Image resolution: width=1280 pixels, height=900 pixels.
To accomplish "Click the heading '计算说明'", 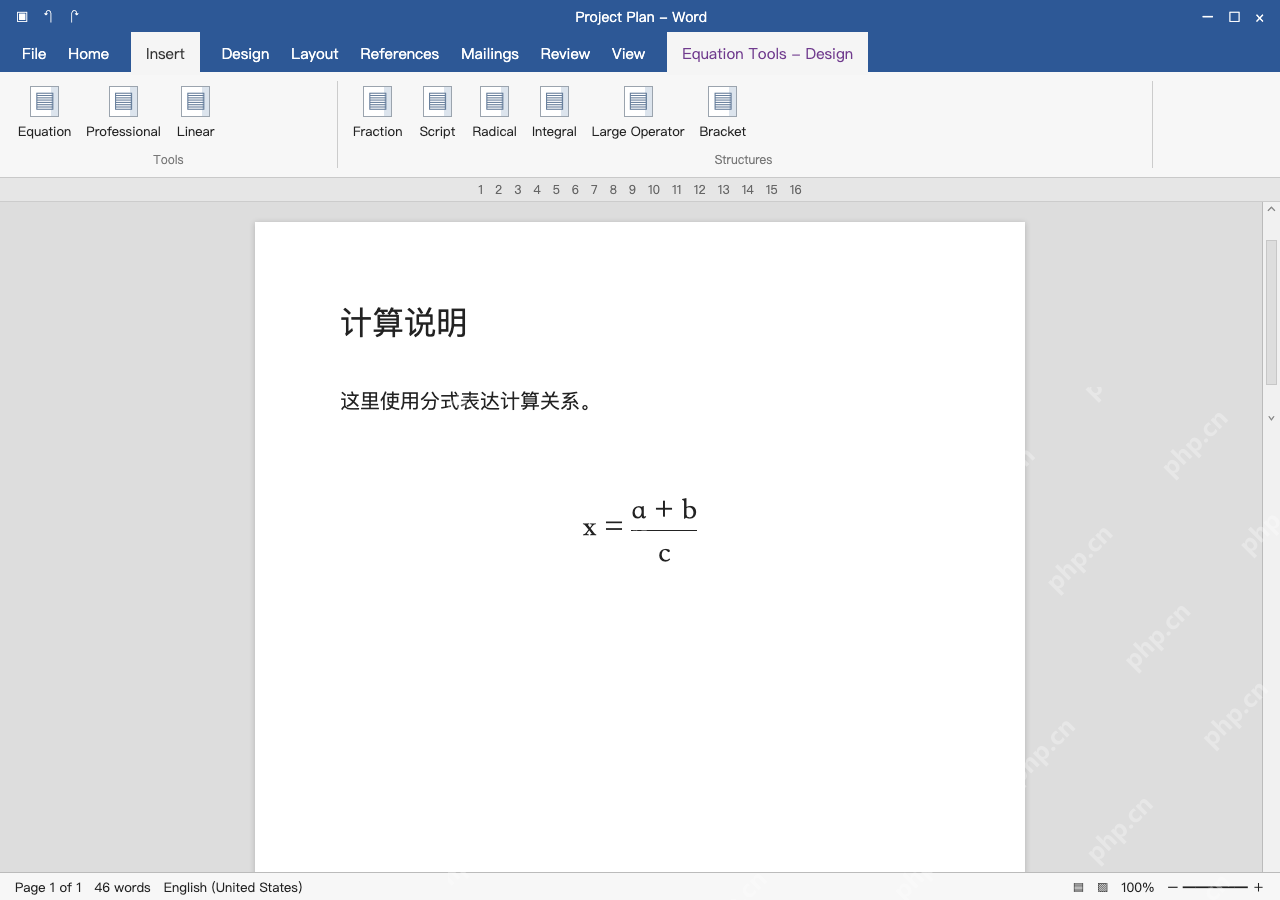I will click(404, 323).
